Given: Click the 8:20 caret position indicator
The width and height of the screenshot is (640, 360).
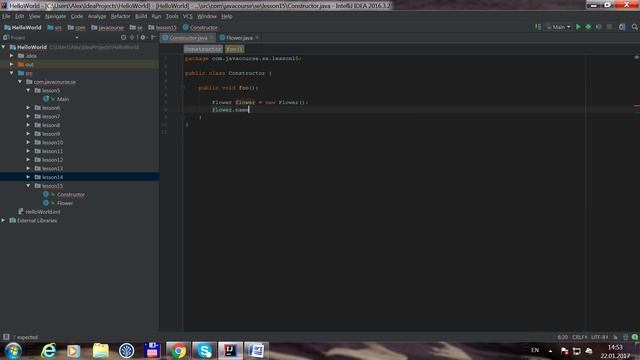Looking at the screenshot, I should point(562,337).
